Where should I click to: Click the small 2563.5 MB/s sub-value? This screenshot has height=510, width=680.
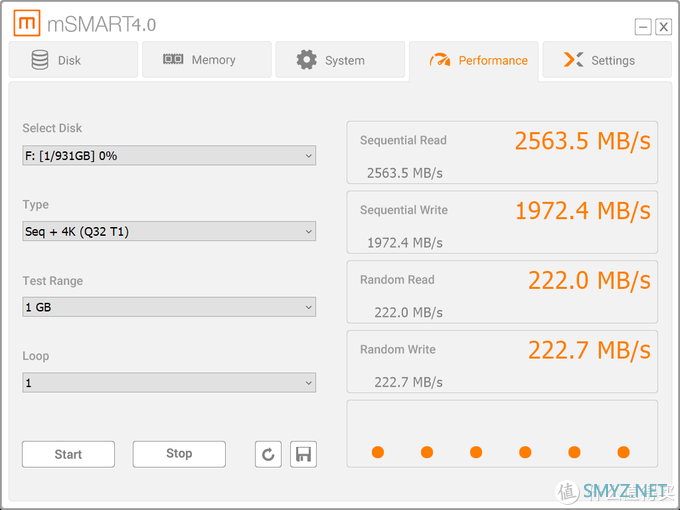tap(405, 173)
